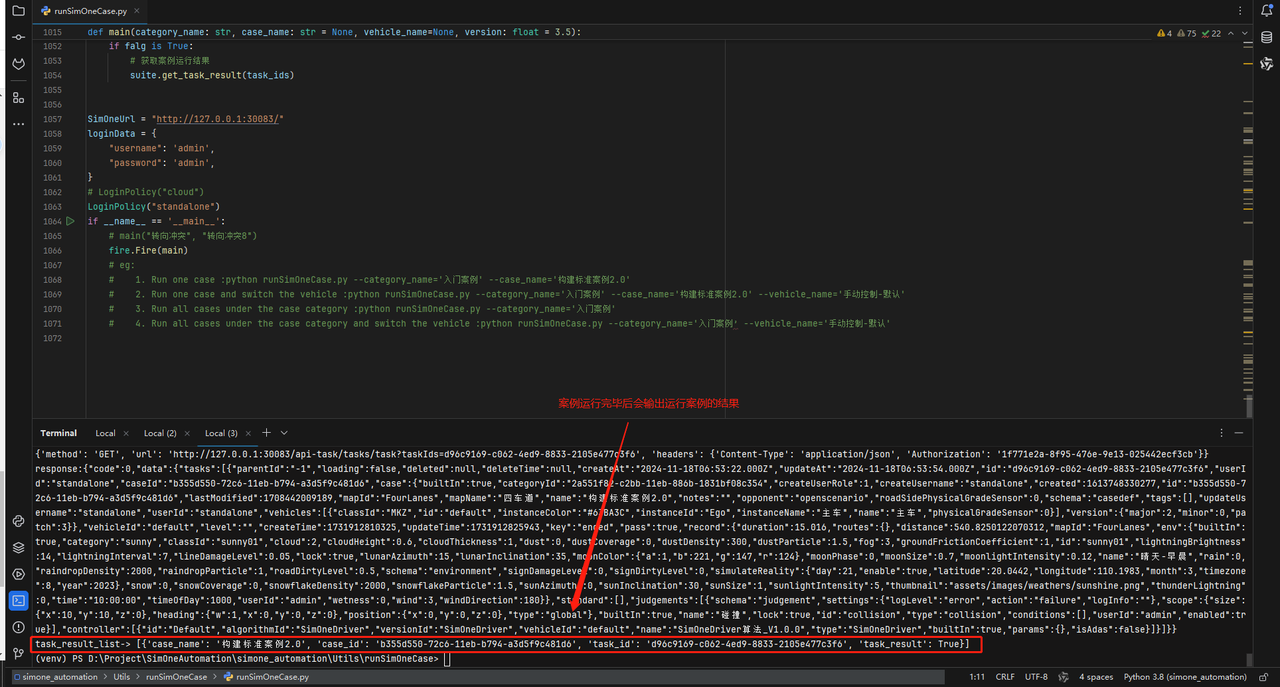
Task: Show the 75 weak warnings indicator
Action: (x=1186, y=33)
